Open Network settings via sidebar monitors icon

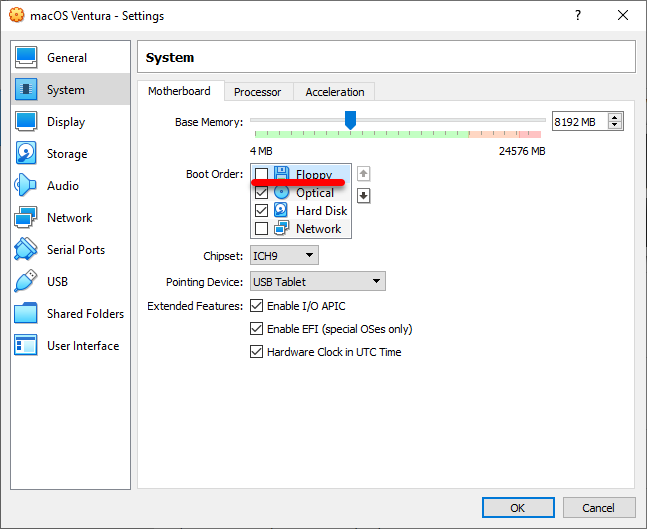(x=26, y=217)
